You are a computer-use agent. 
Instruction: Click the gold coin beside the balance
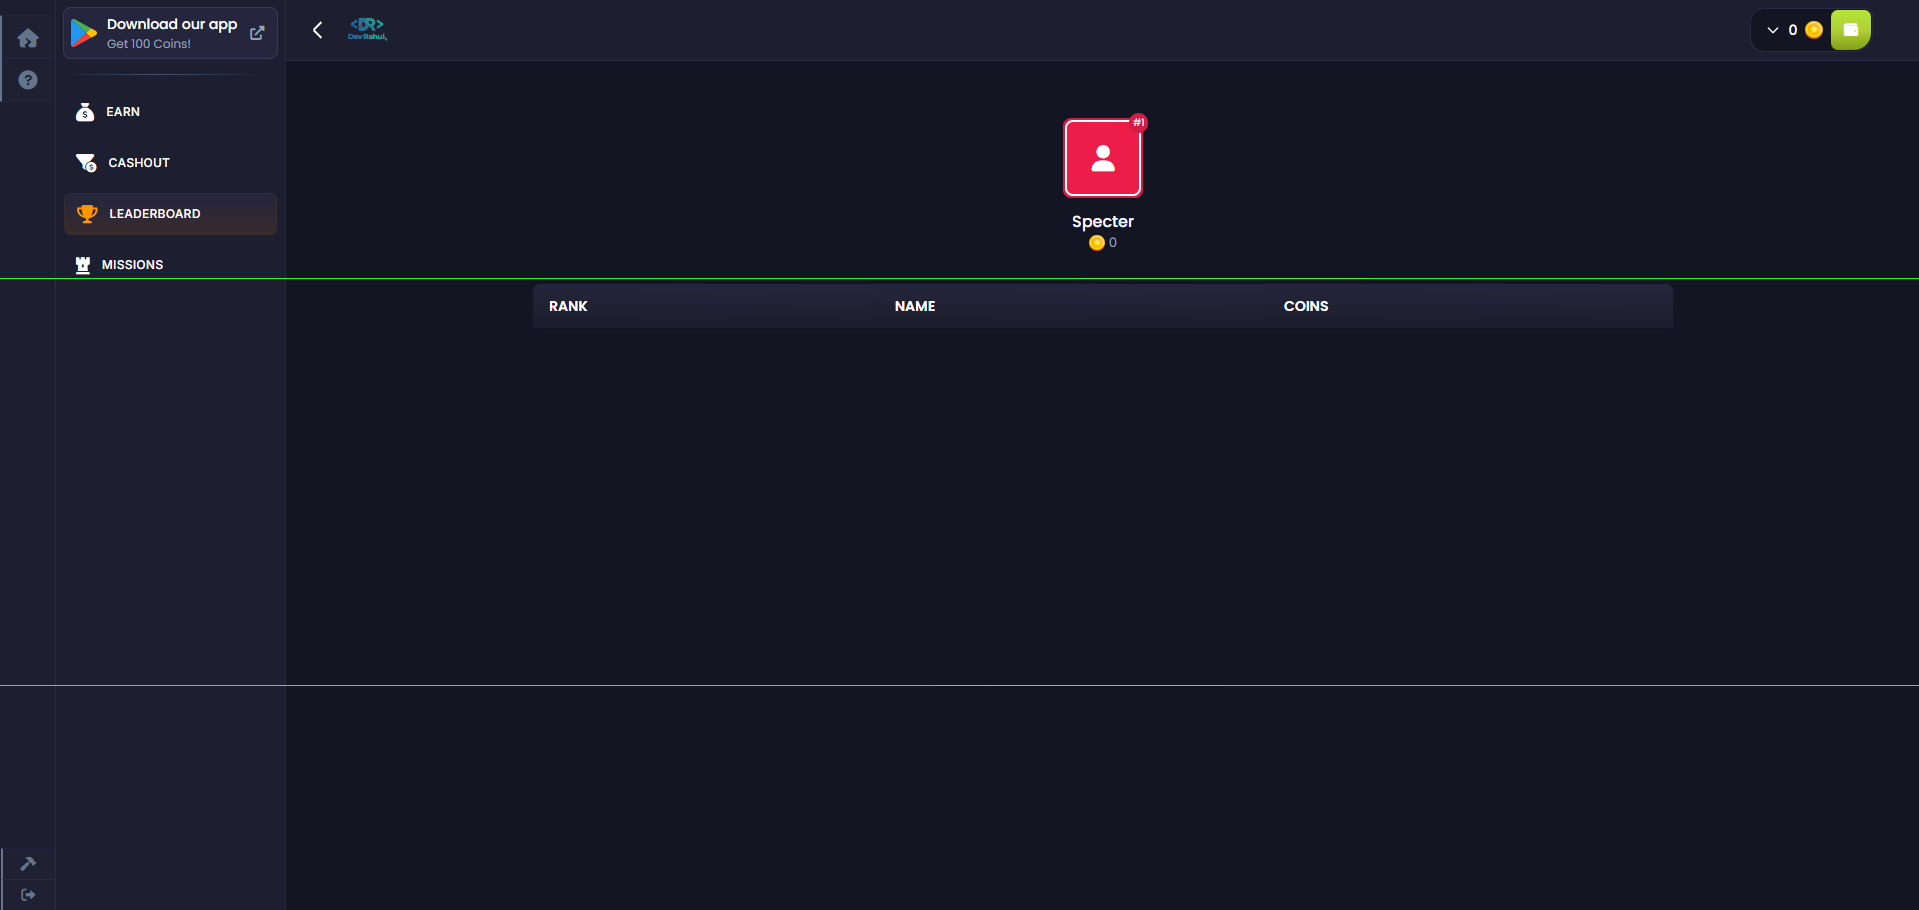click(1814, 30)
